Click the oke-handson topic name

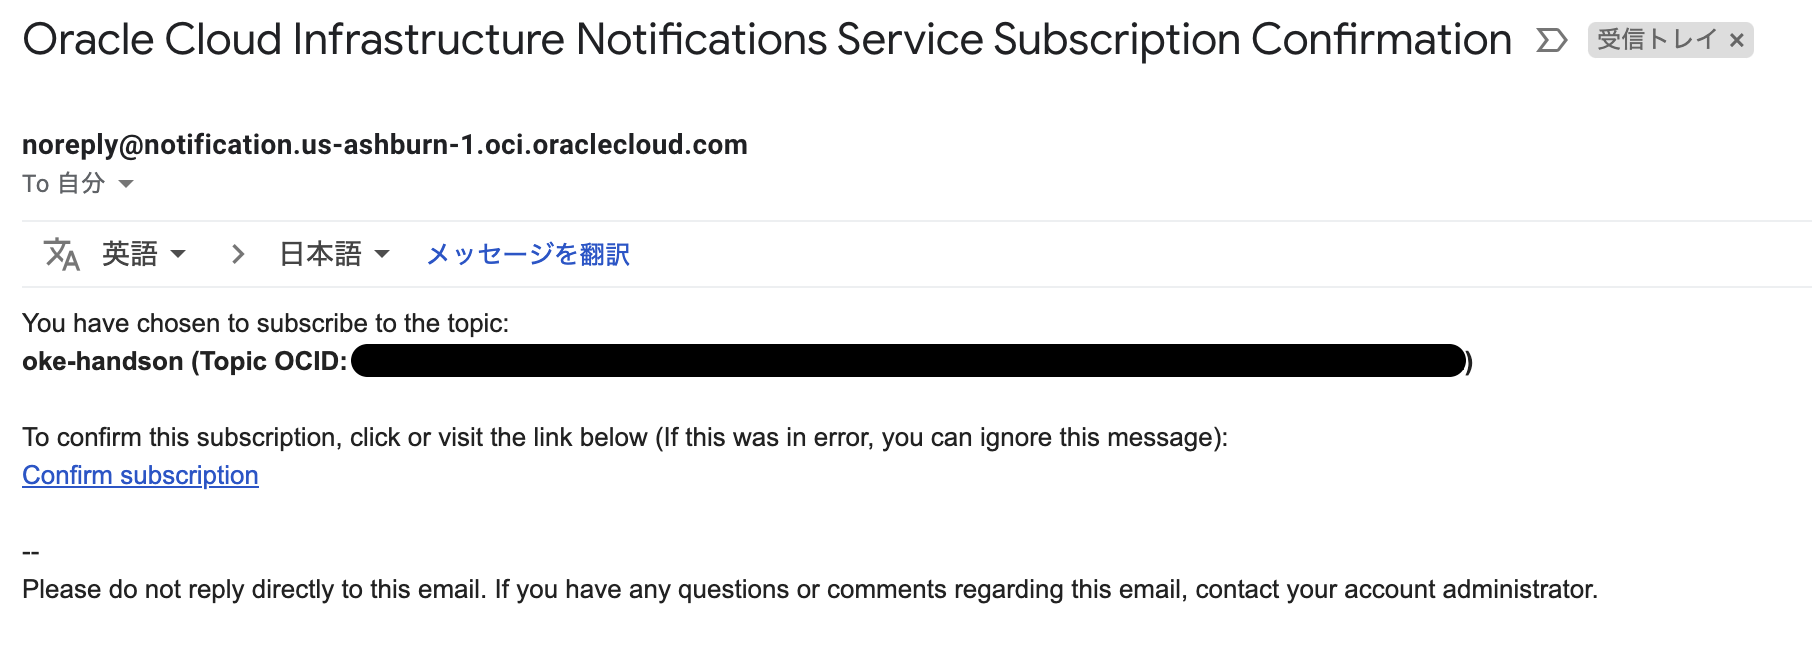pos(102,361)
